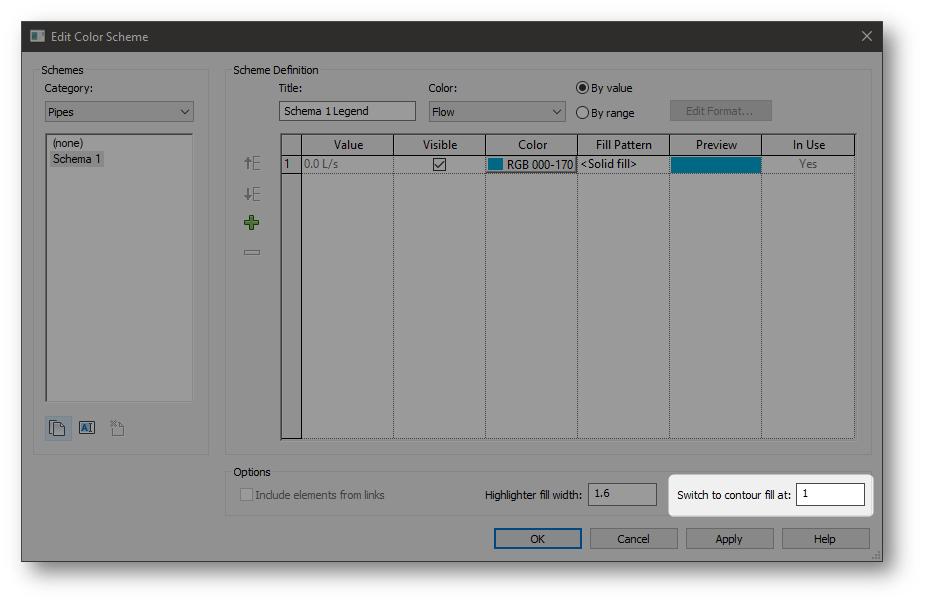Click the Color column header
Image resolution: width=925 pixels, height=604 pixels.
click(x=532, y=145)
